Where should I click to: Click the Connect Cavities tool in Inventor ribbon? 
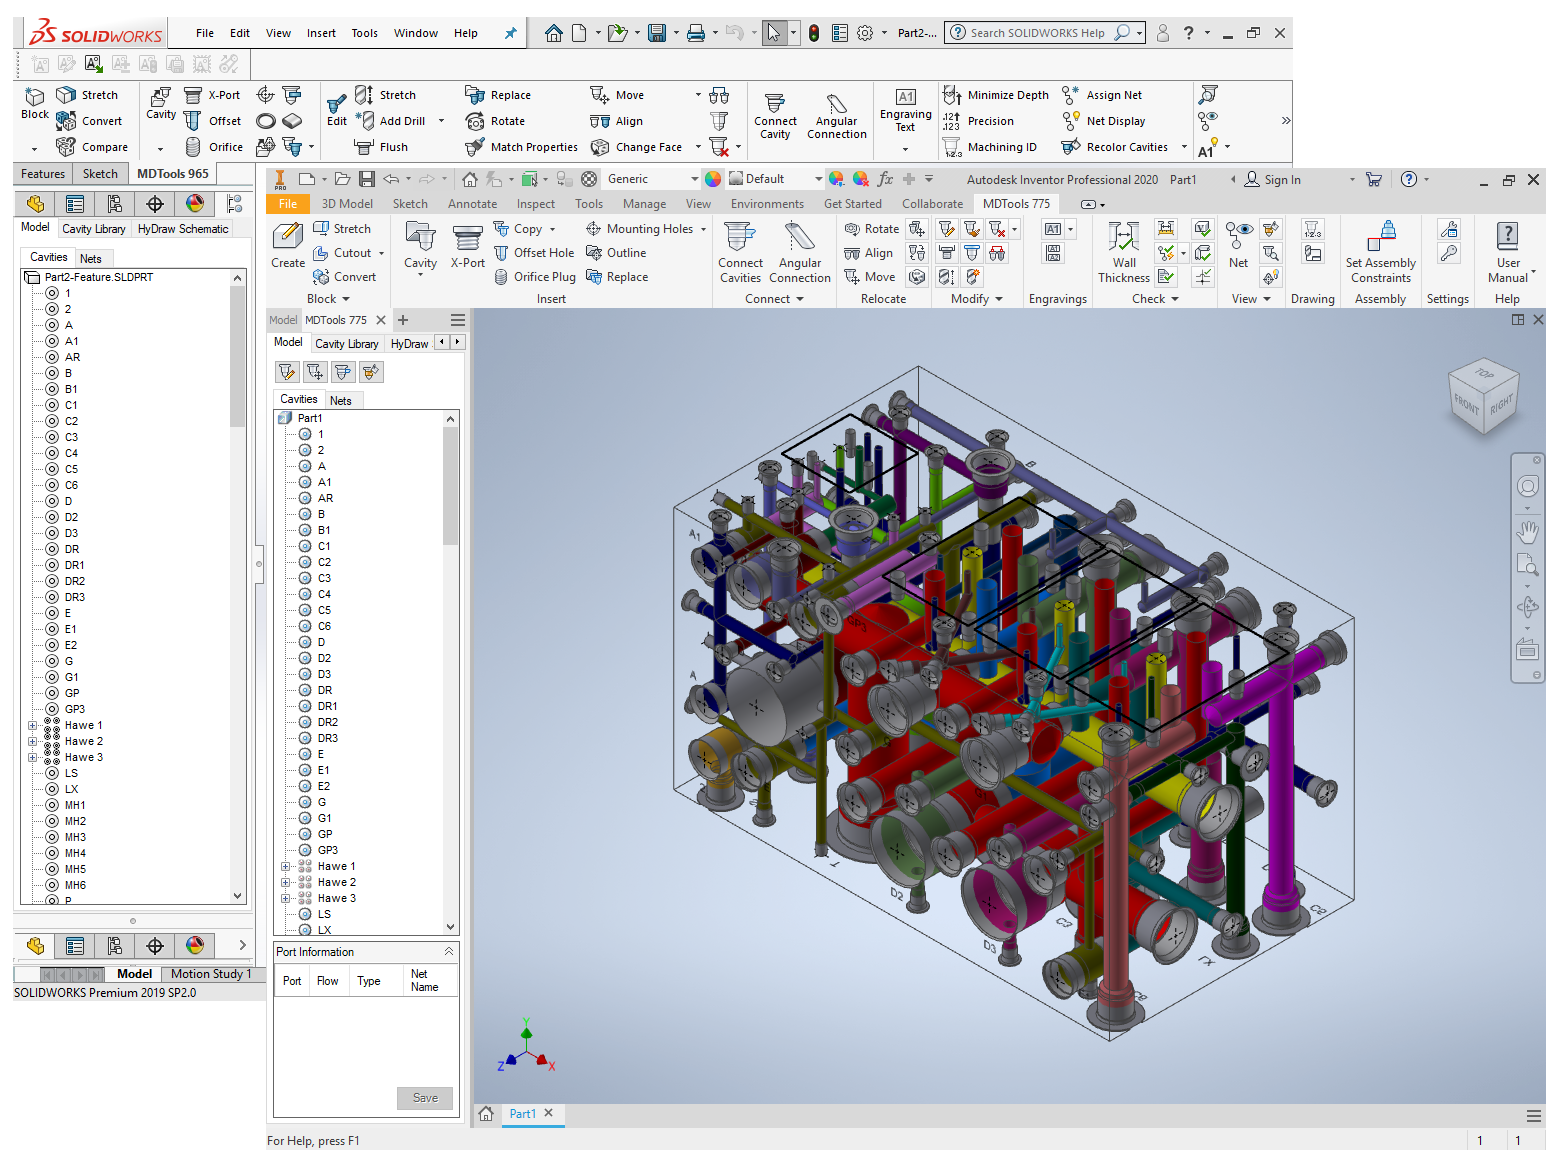(740, 252)
